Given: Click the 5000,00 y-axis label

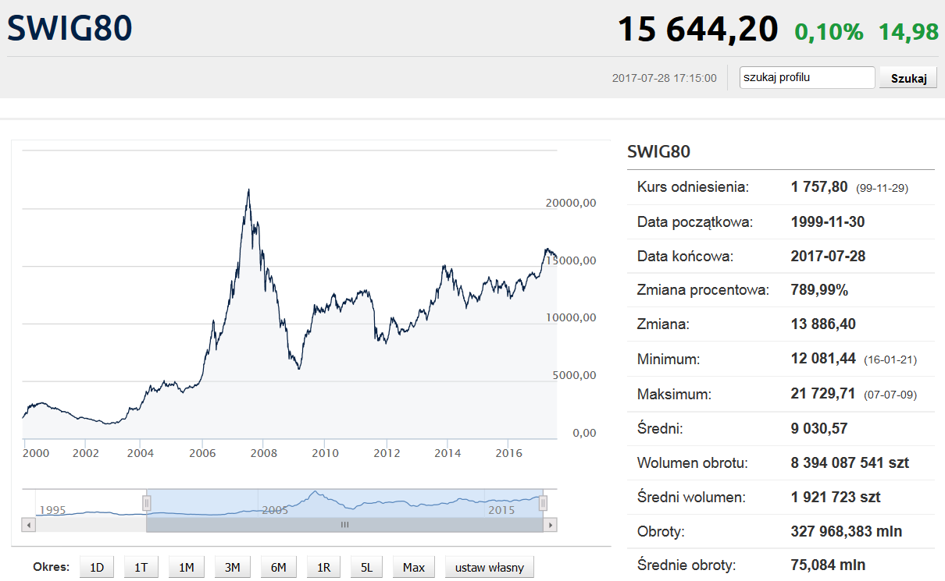Looking at the screenshot, I should coord(574,375).
